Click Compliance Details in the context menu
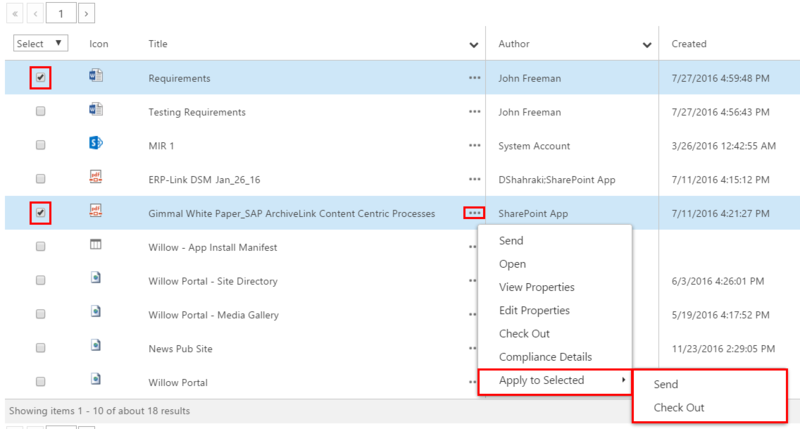 pos(545,357)
